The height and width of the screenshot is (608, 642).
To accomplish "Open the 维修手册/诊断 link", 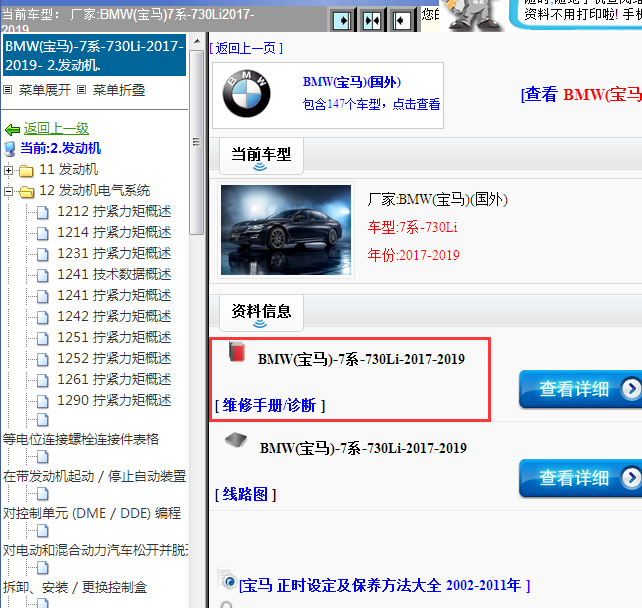I will click(270, 405).
